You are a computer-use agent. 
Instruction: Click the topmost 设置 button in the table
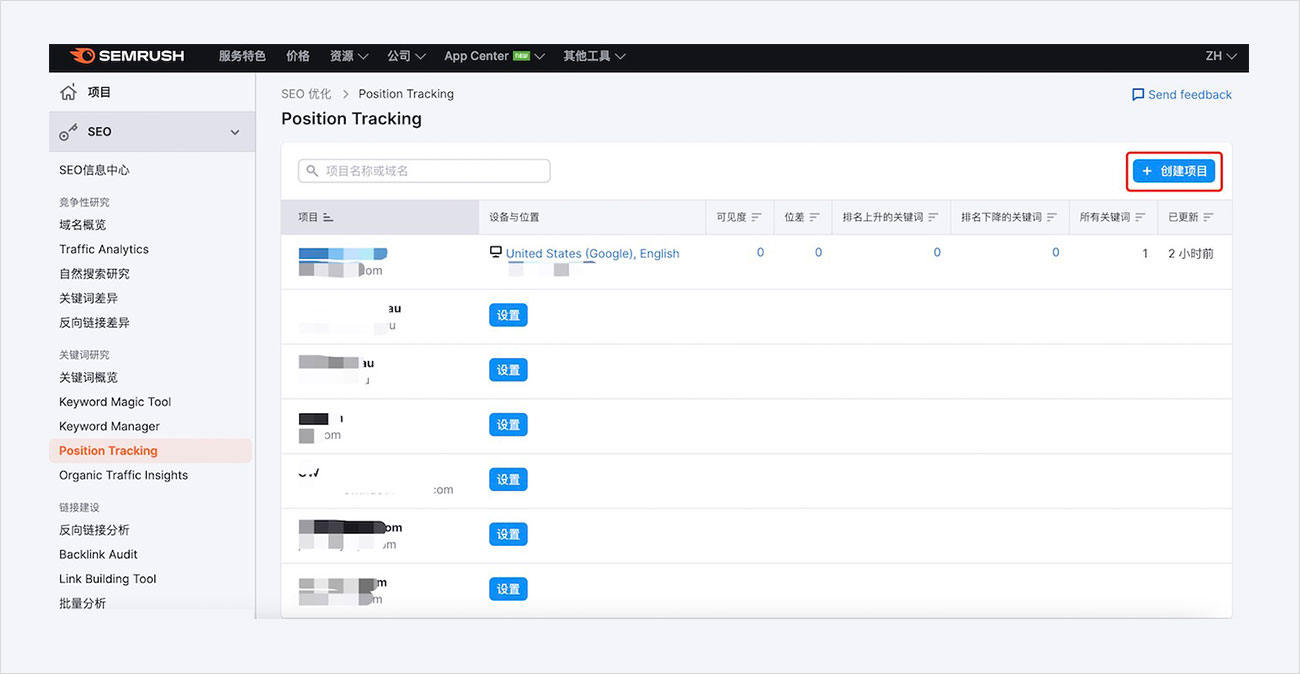(508, 315)
